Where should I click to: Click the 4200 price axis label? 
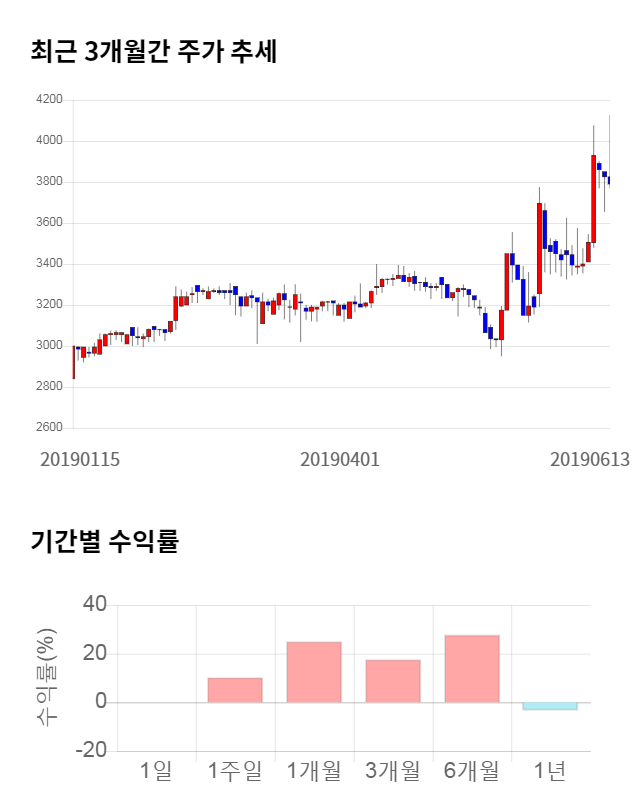(x=48, y=100)
